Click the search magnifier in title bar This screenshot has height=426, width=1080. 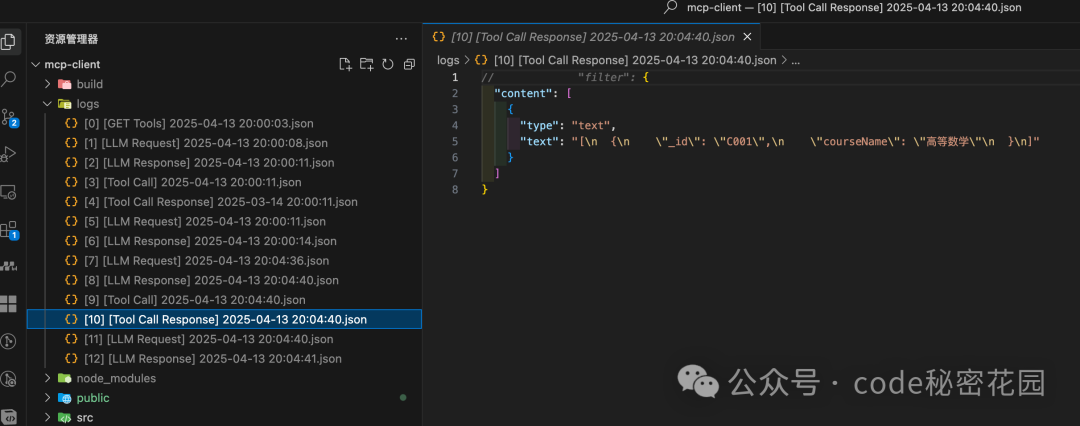[670, 8]
